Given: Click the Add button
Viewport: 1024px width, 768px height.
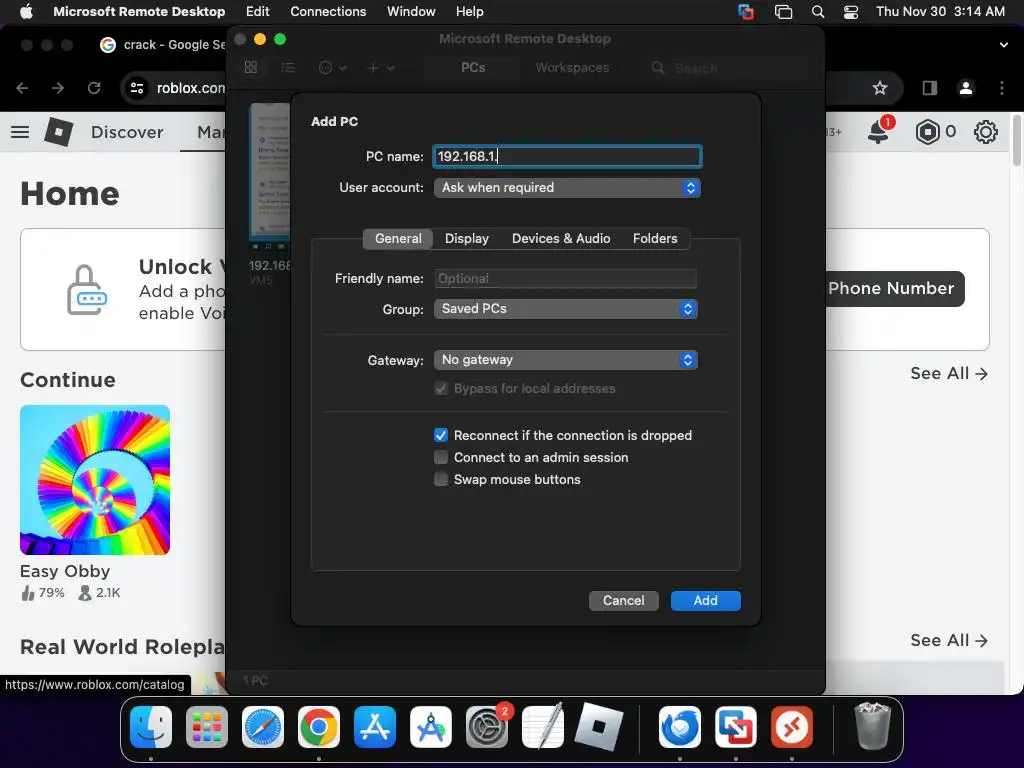Looking at the screenshot, I should [705, 600].
